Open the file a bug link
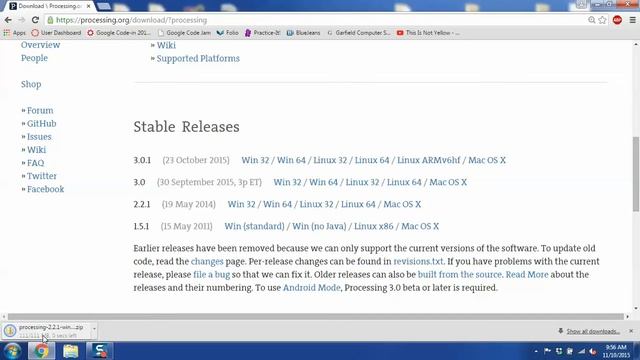The image size is (640, 360). click(x=211, y=274)
